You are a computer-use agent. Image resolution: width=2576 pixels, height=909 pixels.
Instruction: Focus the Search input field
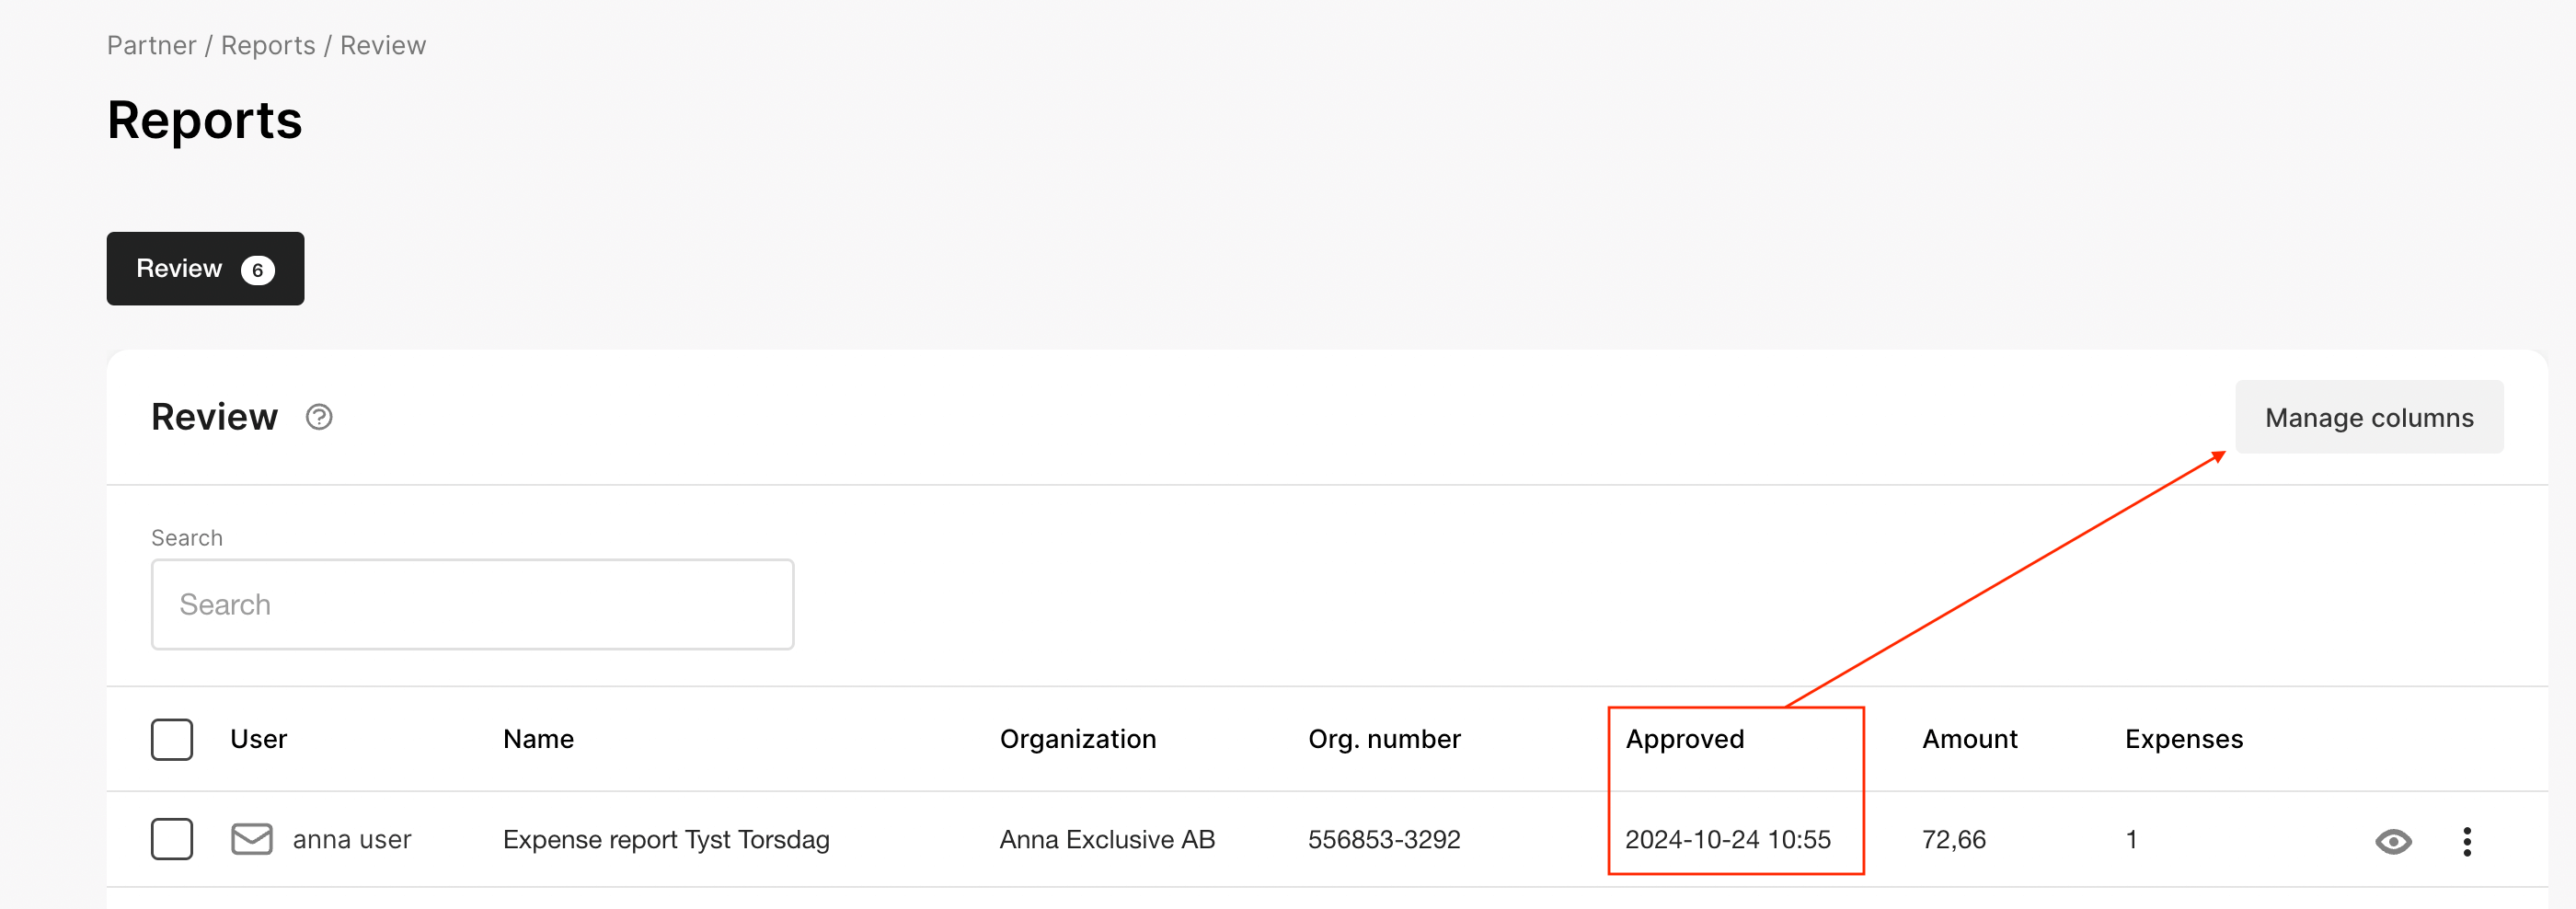(472, 604)
